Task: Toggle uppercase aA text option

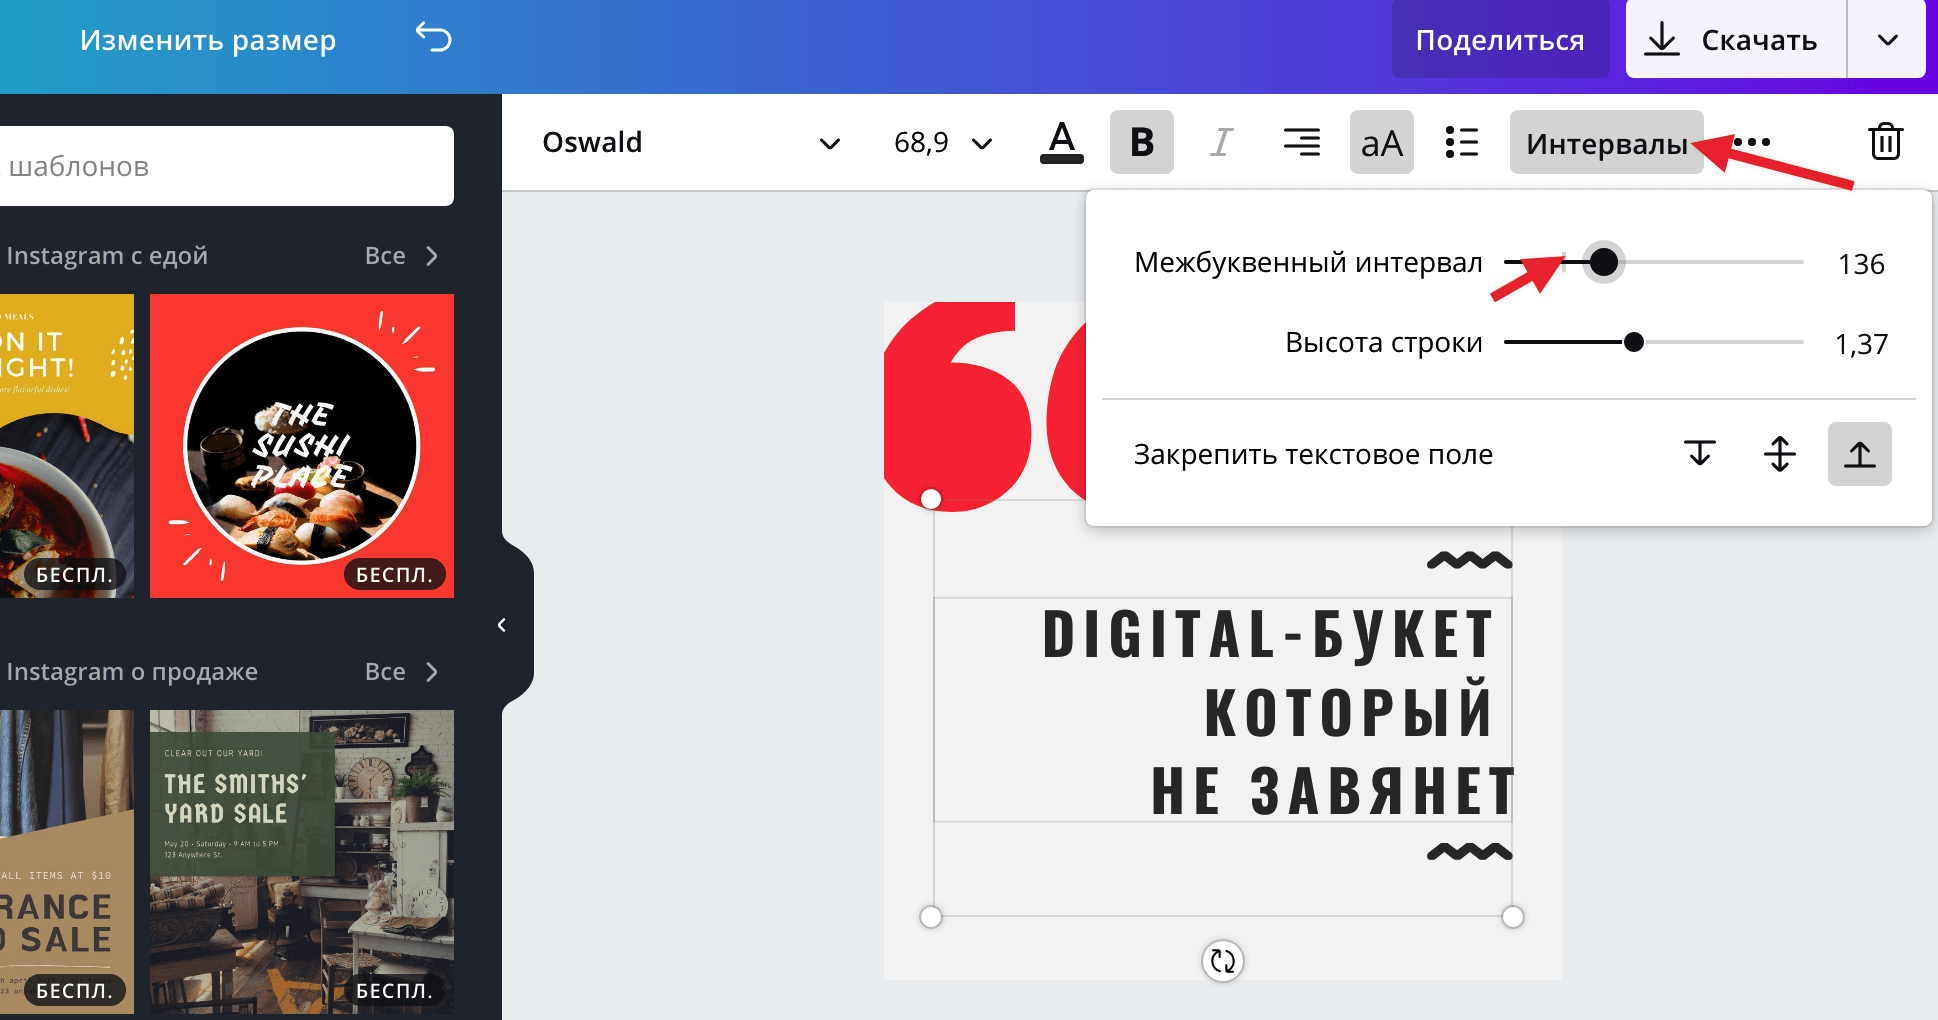Action: point(1381,142)
